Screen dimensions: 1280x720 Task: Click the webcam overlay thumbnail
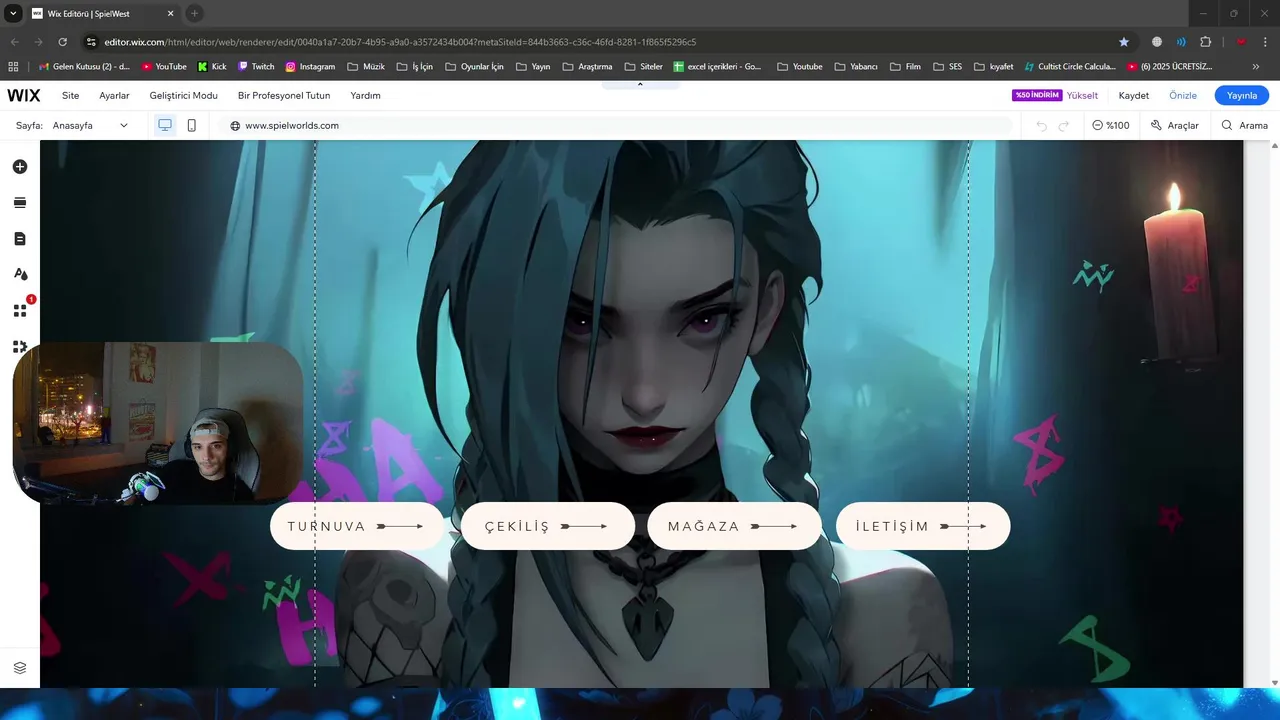pyautogui.click(x=158, y=422)
